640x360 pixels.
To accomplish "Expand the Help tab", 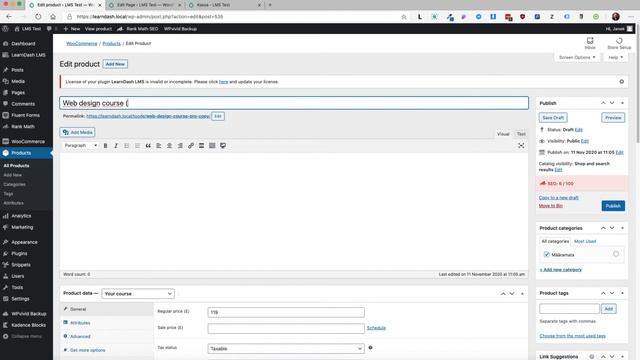I will coord(616,58).
